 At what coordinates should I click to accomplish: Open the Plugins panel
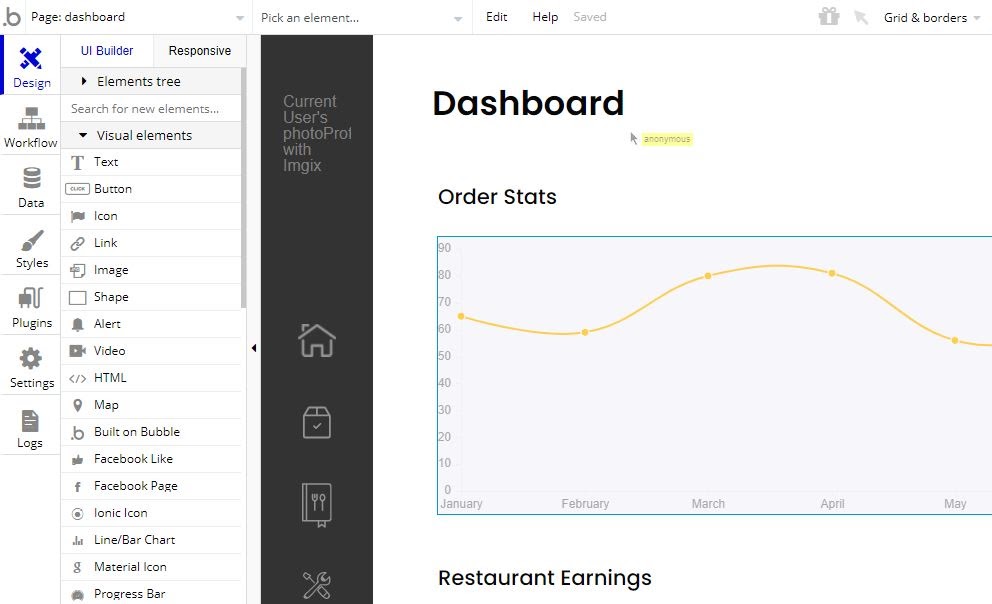point(30,306)
